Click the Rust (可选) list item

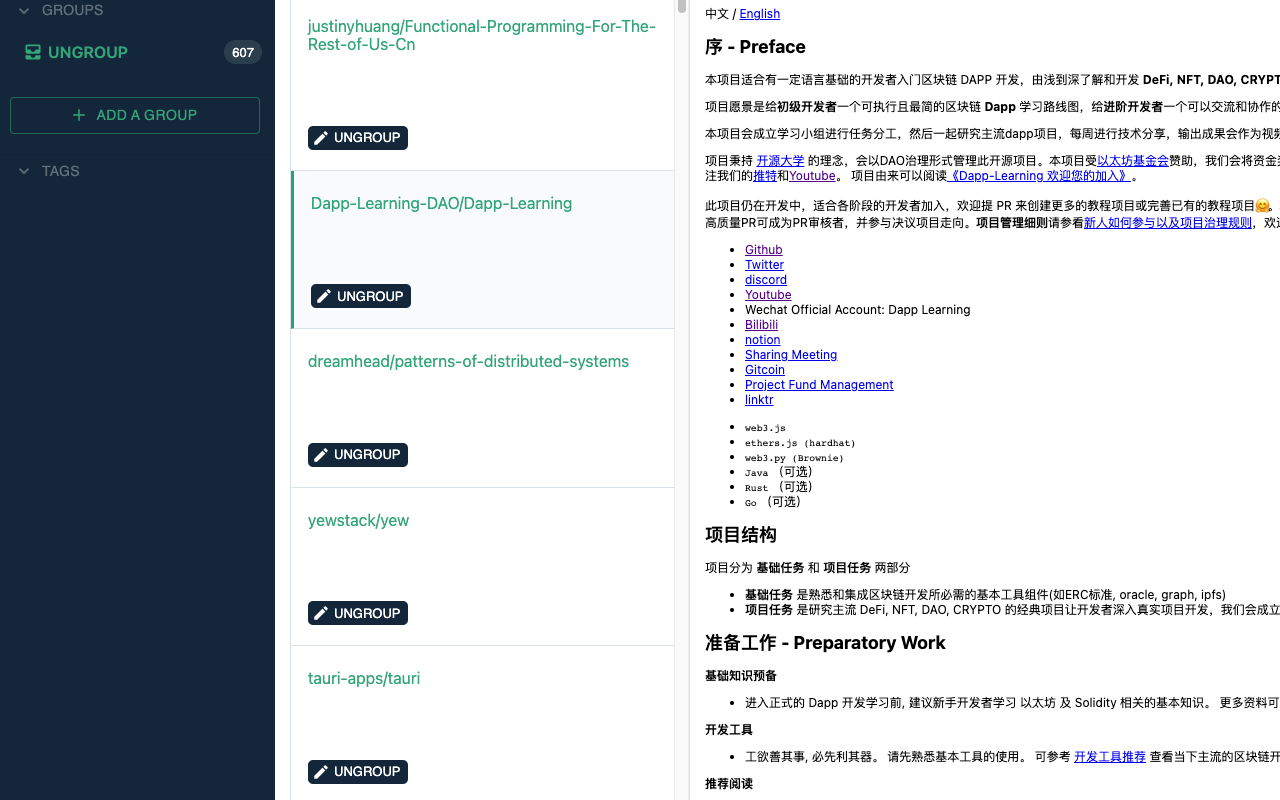click(779, 487)
